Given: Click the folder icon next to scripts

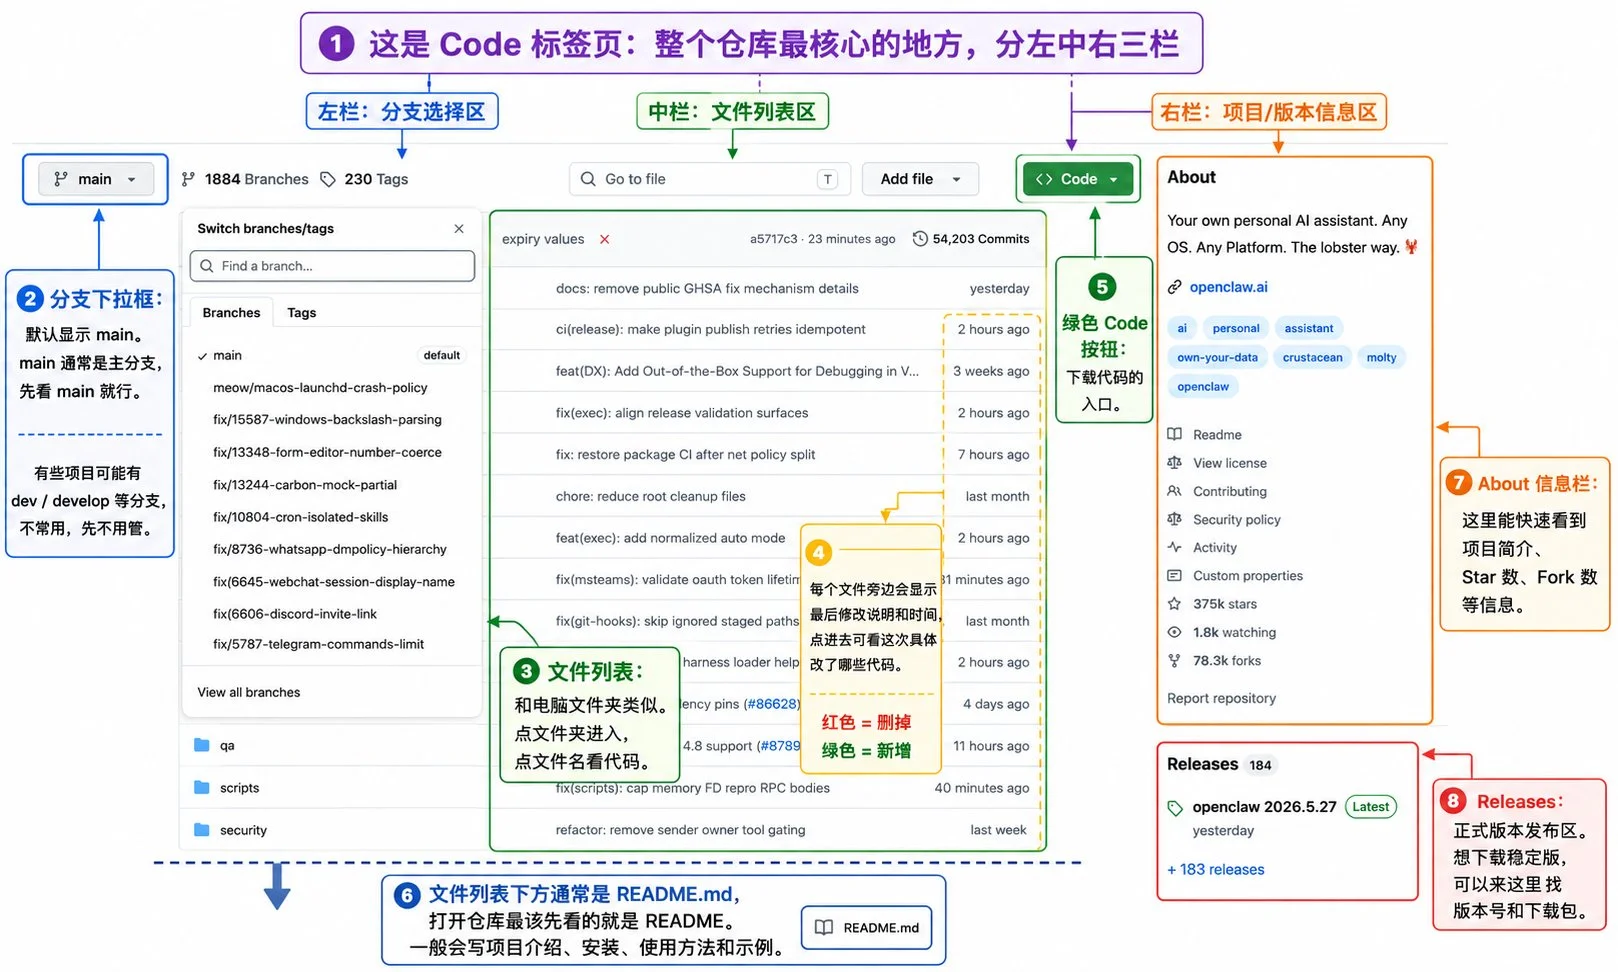Looking at the screenshot, I should pyautogui.click(x=202, y=787).
